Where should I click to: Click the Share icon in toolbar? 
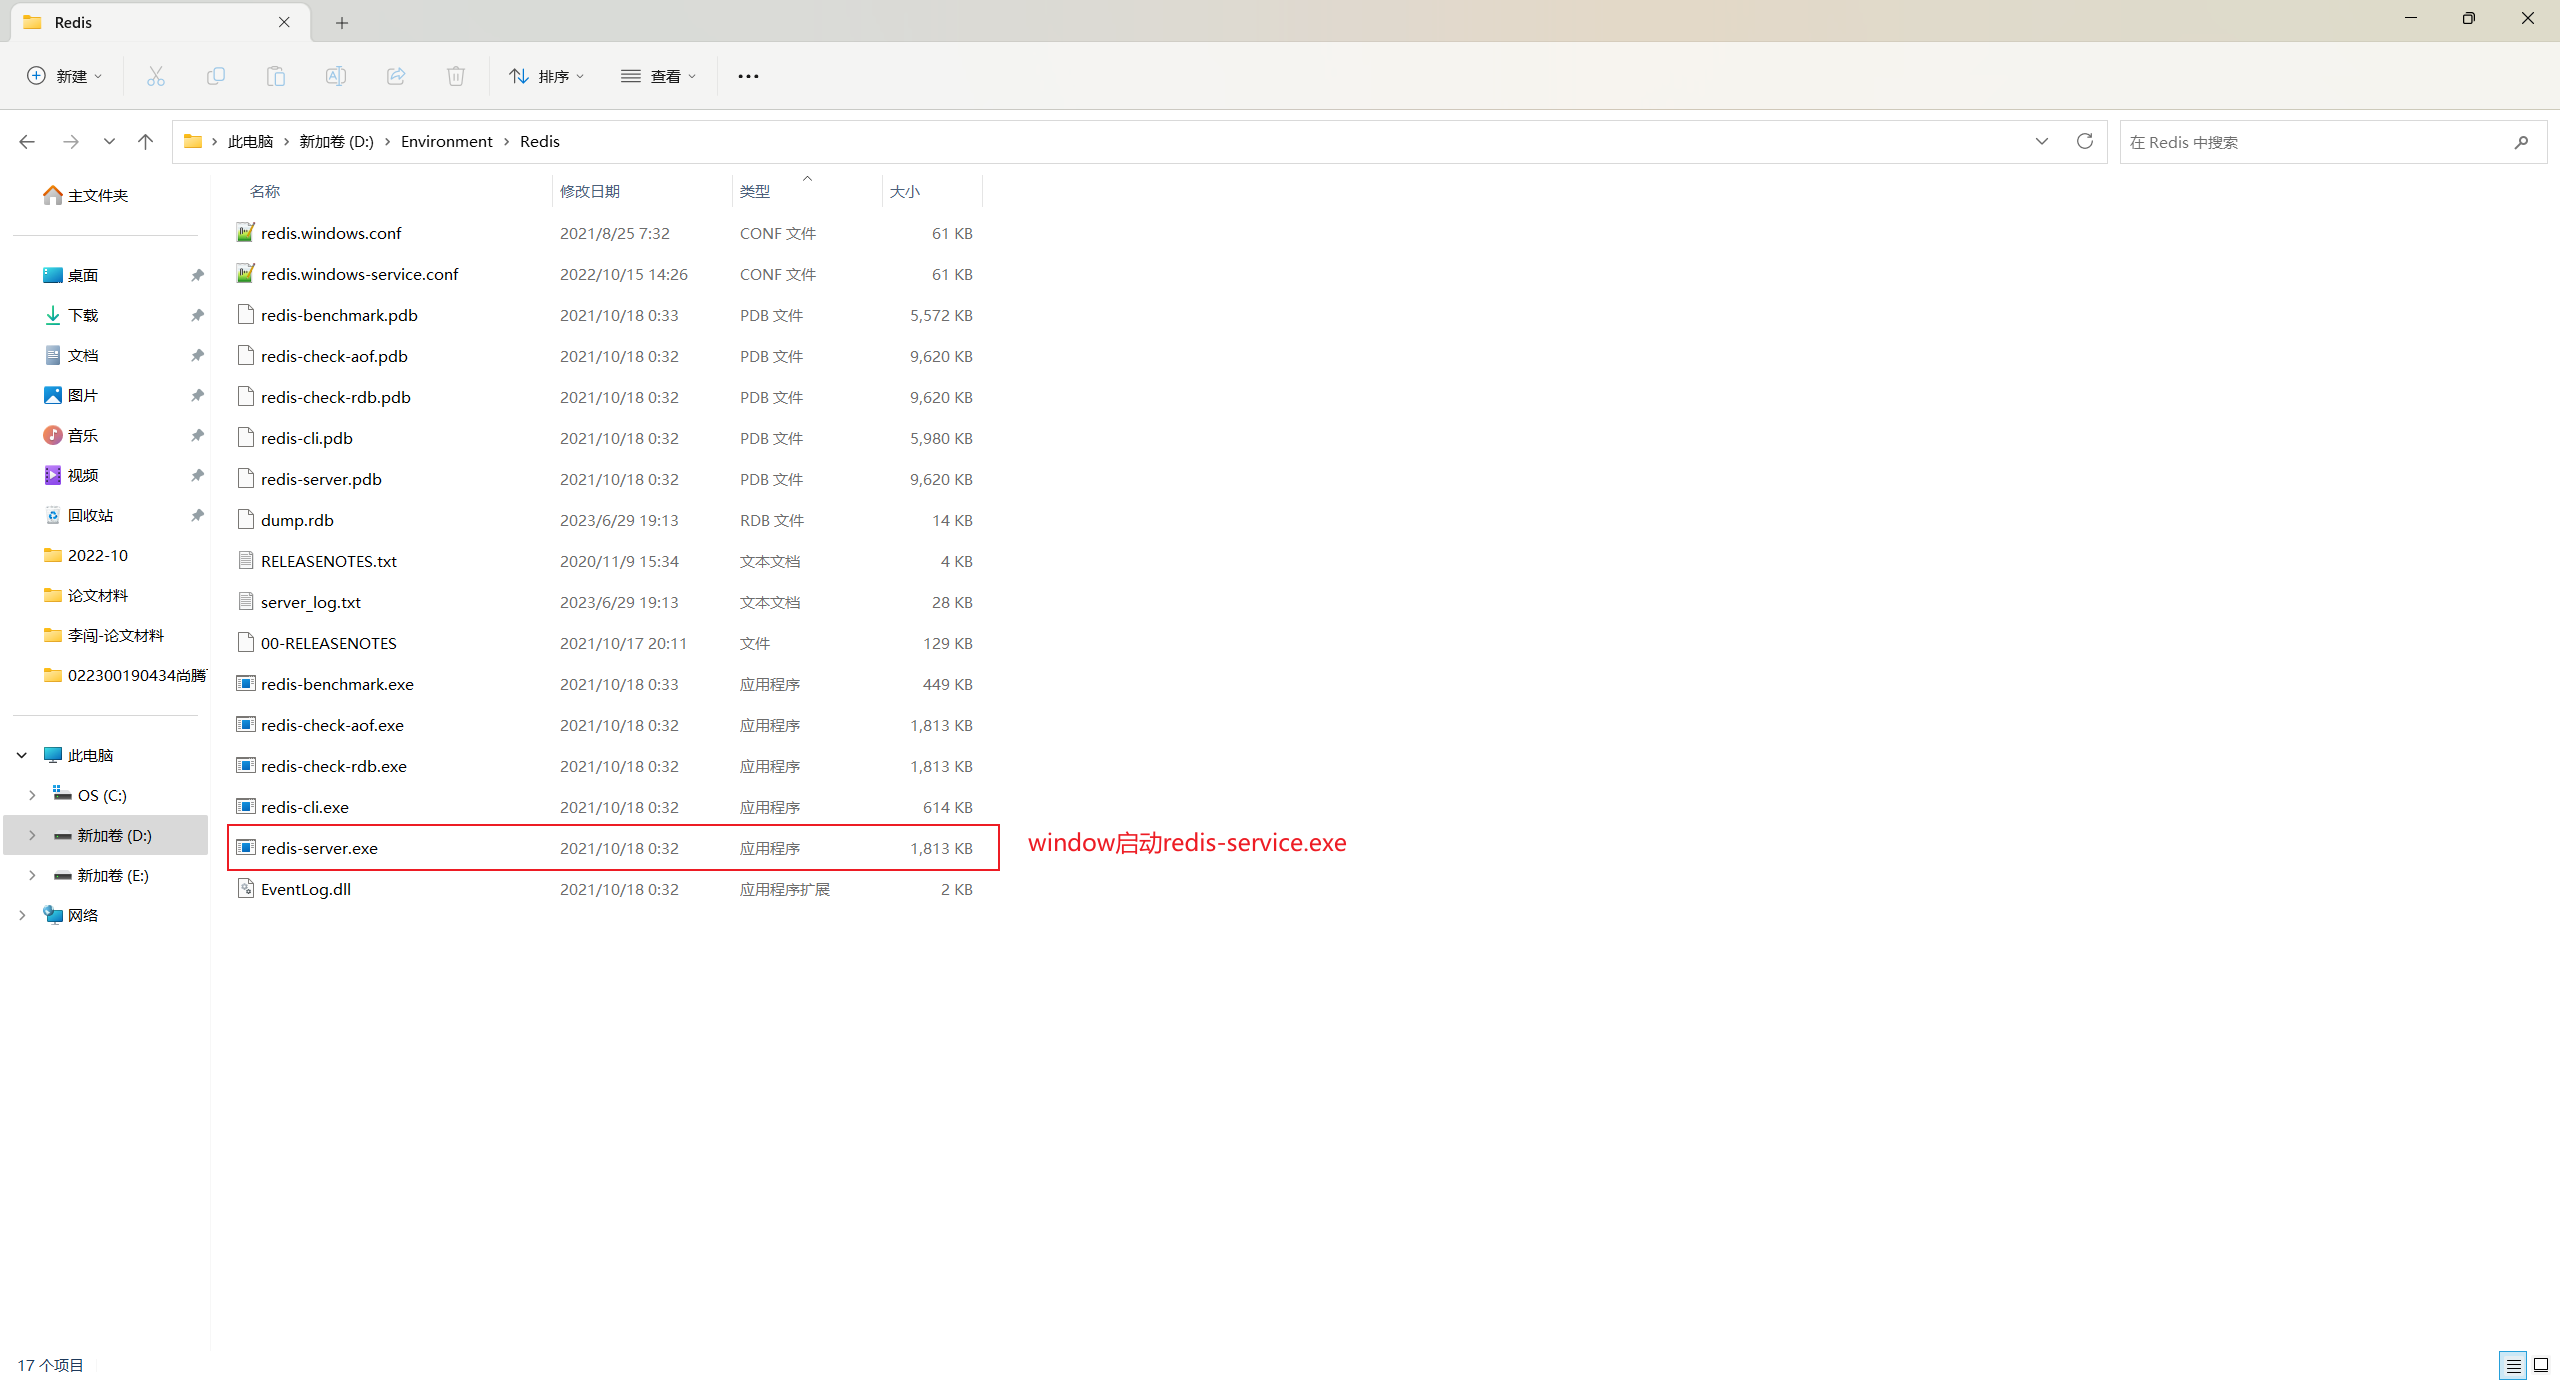click(x=396, y=76)
